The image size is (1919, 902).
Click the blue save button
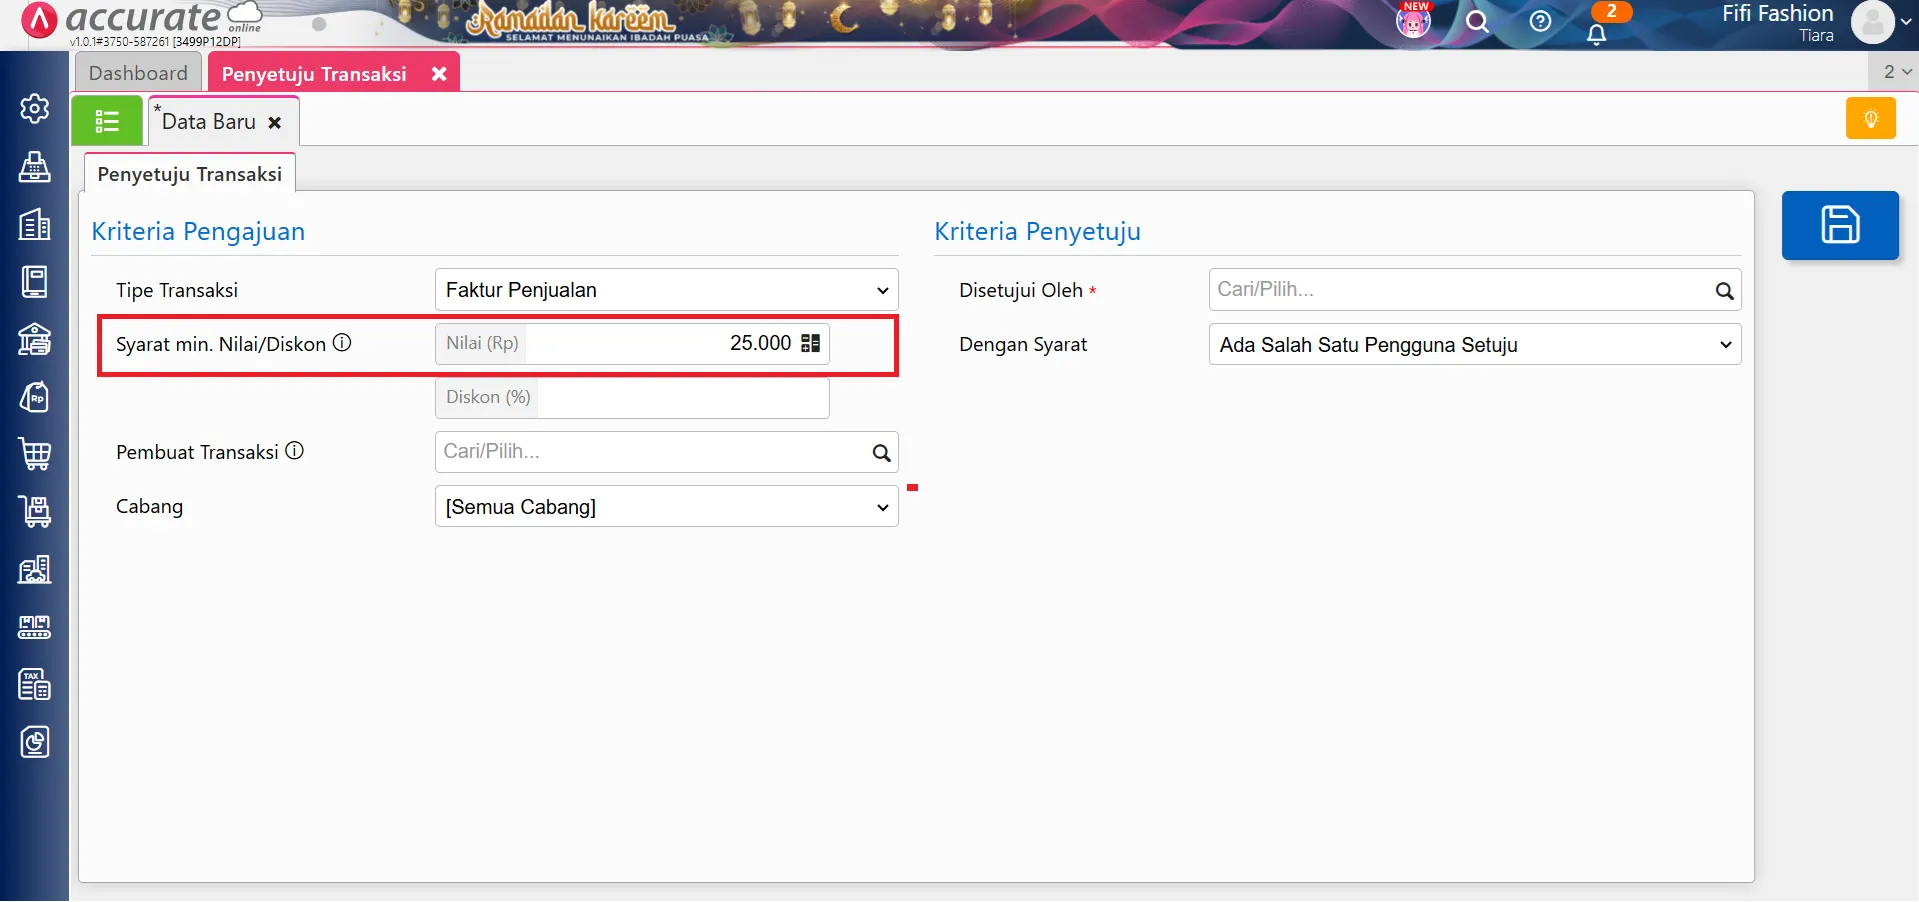pos(1839,225)
